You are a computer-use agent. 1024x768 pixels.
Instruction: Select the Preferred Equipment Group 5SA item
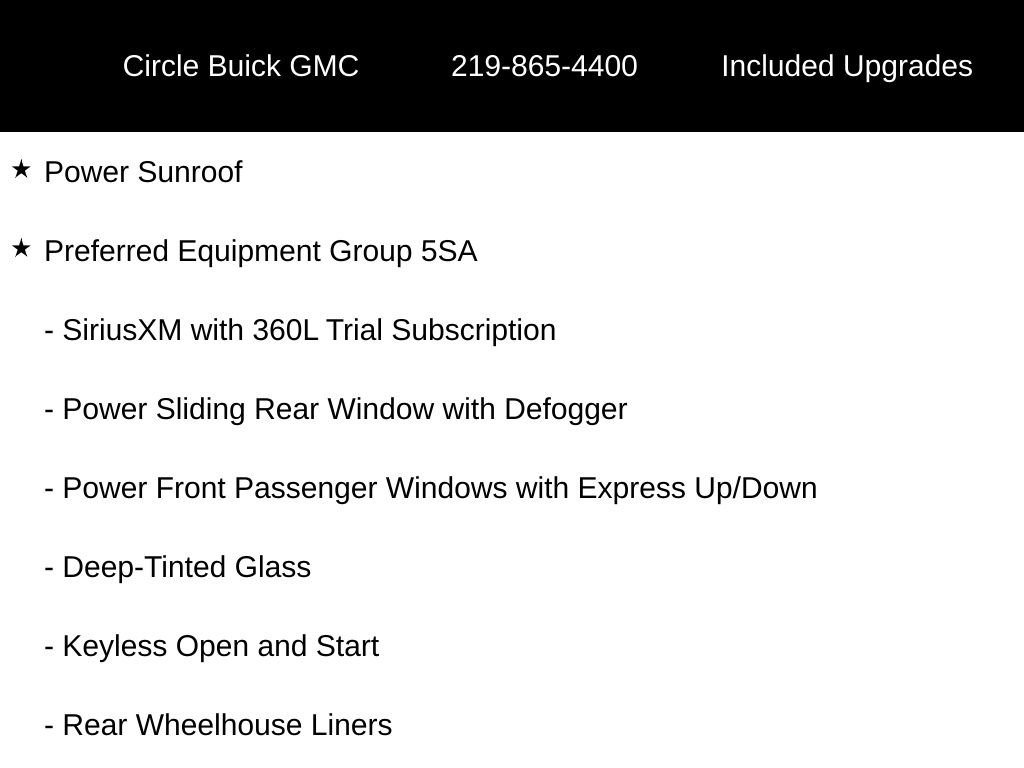coord(261,252)
